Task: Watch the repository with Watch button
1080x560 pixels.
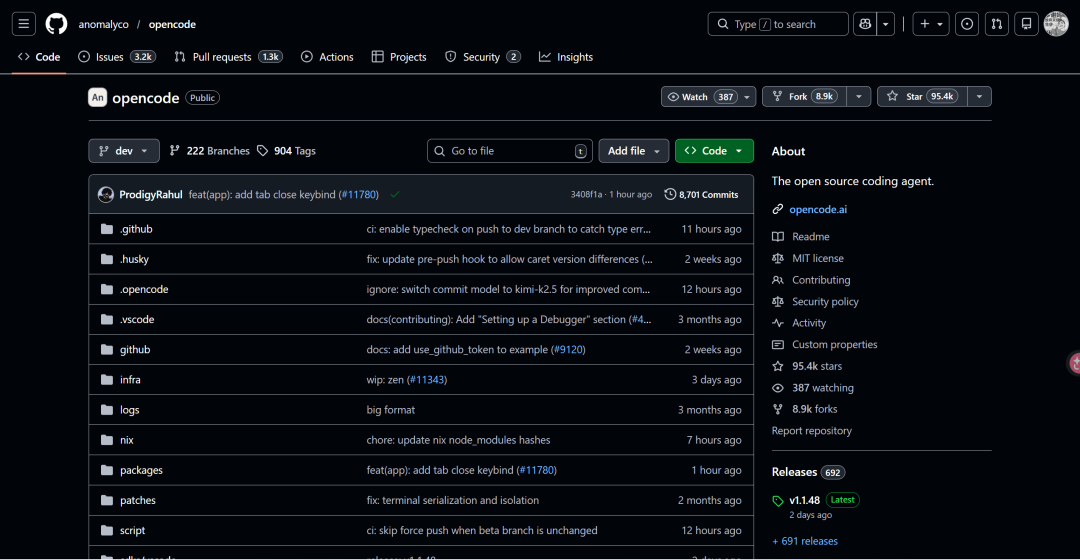Action: pos(708,96)
